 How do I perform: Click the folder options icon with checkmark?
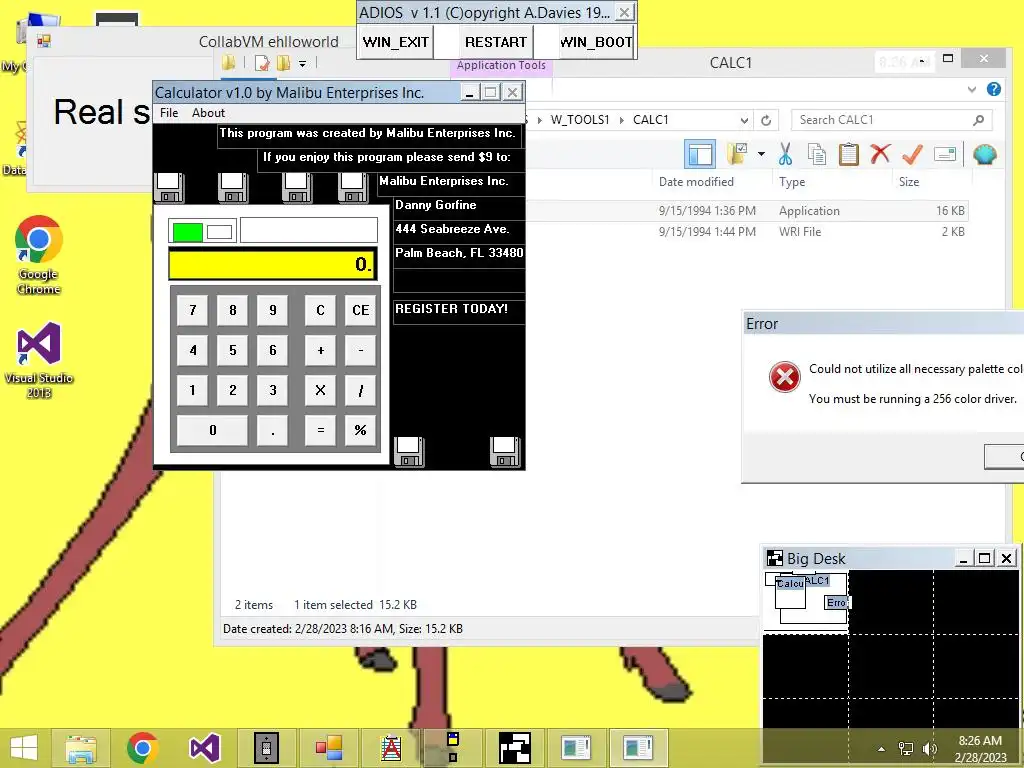point(737,155)
